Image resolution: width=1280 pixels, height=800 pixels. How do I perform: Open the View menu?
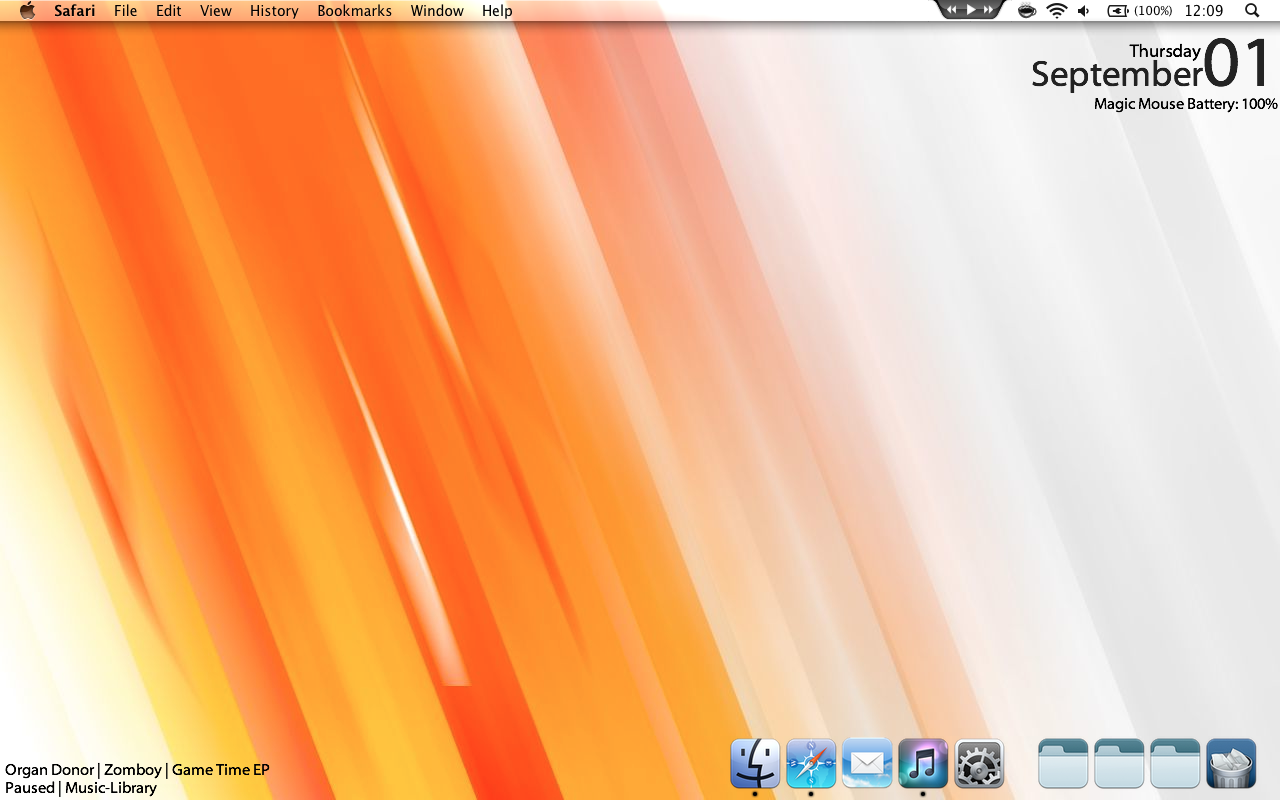click(216, 11)
